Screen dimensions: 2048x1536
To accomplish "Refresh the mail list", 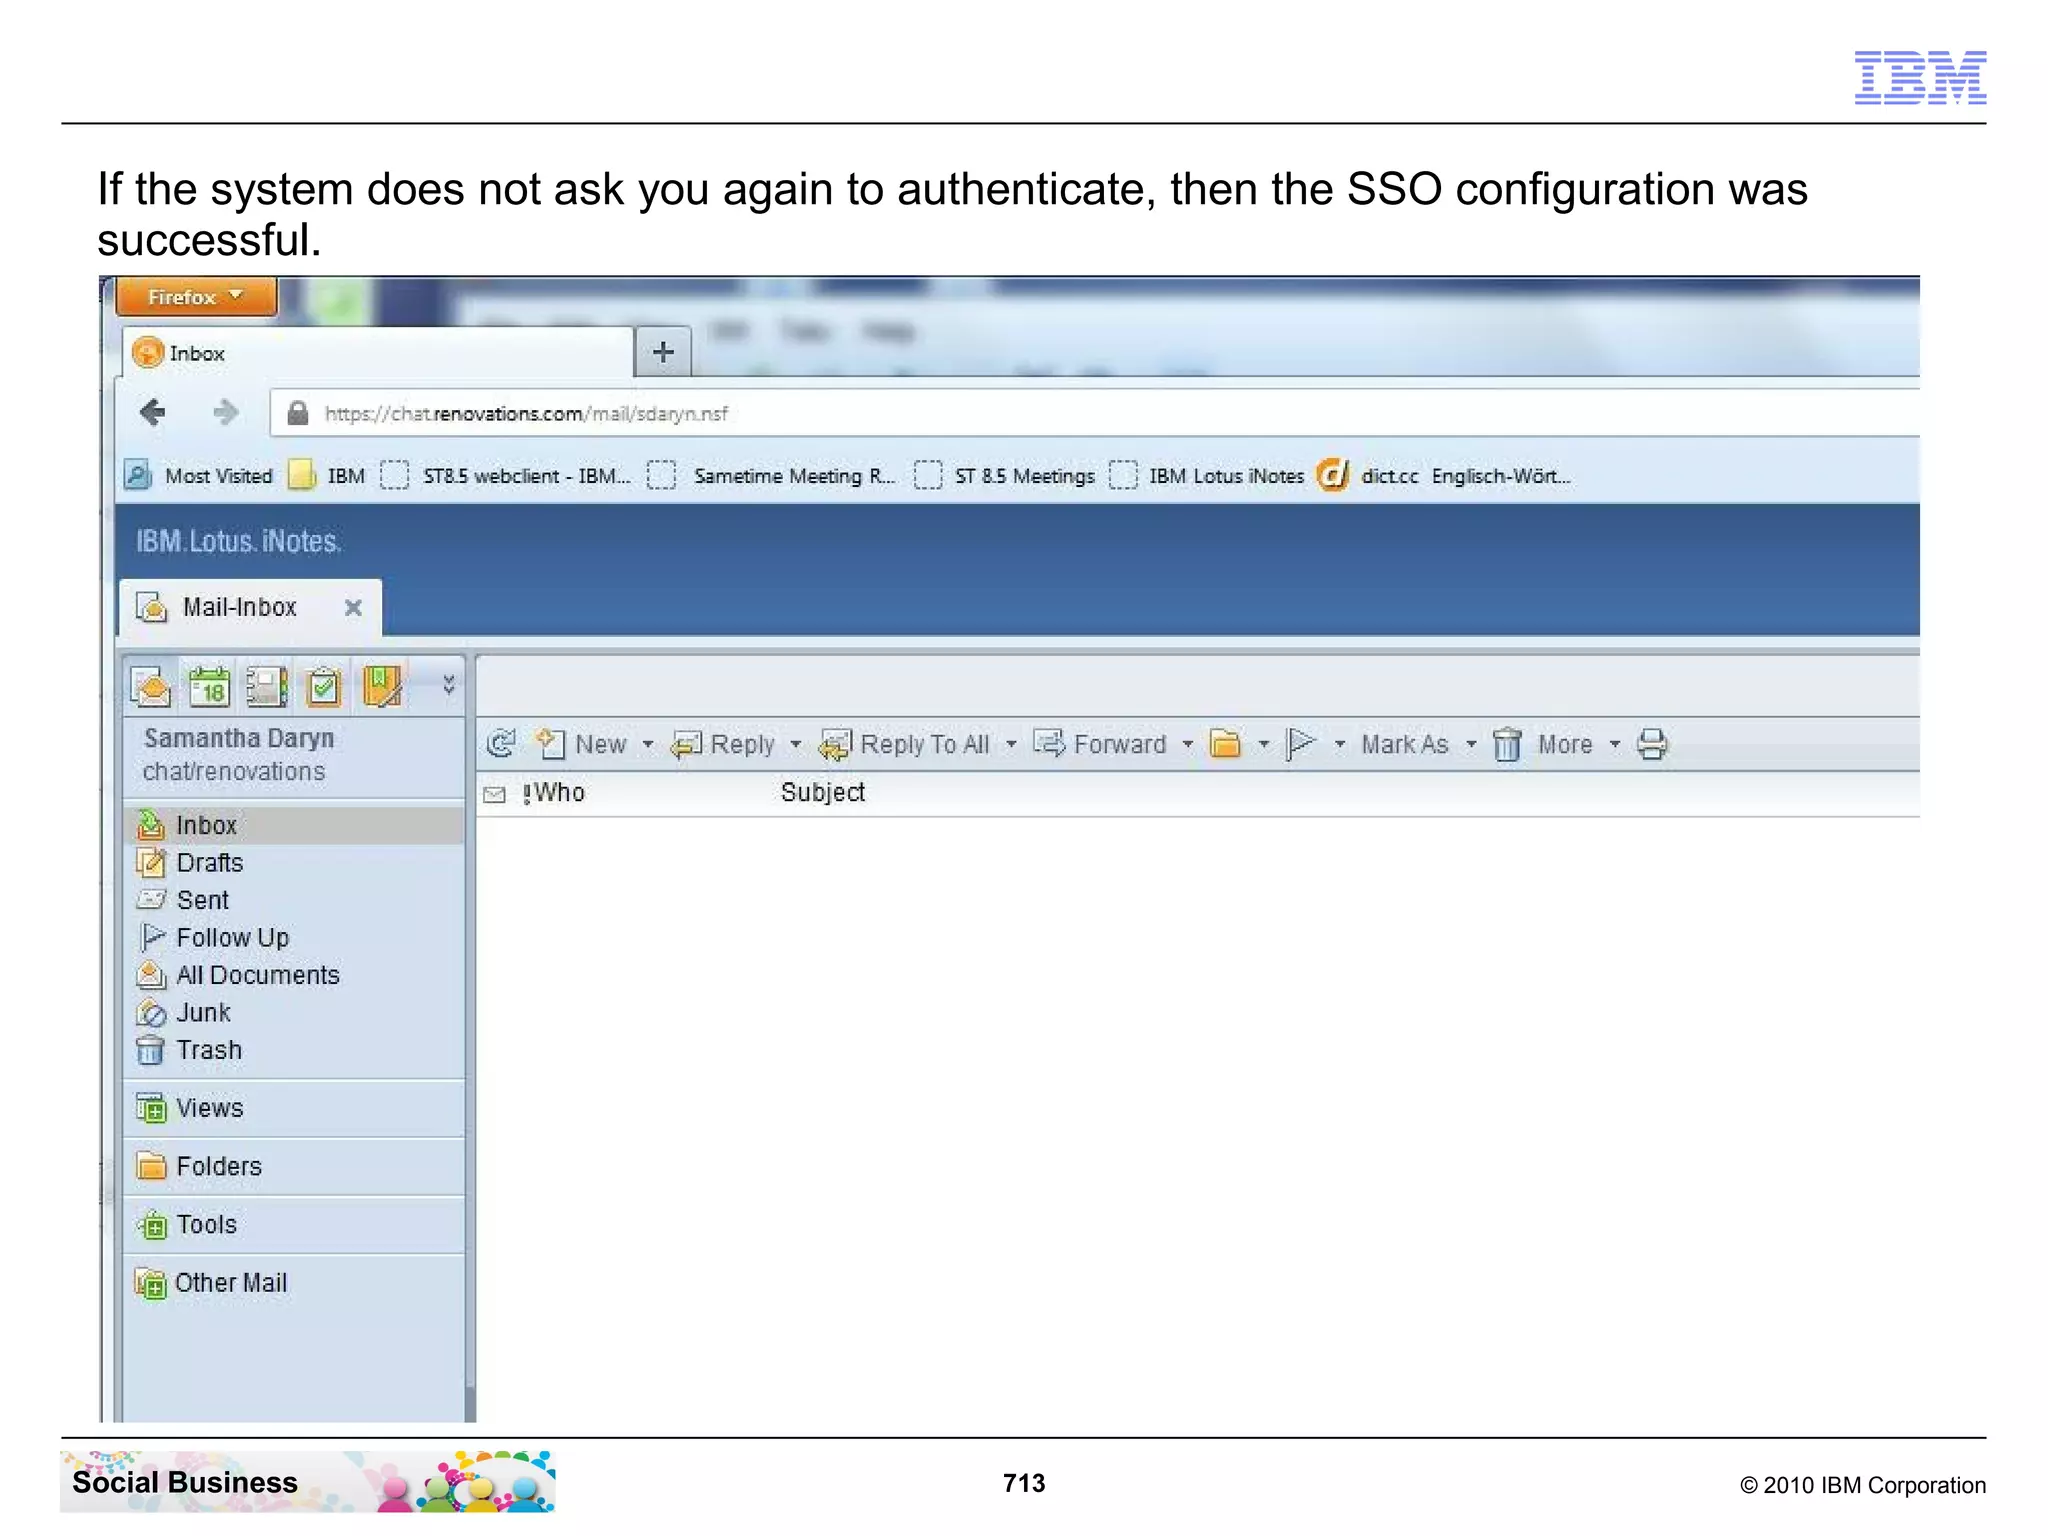I will point(501,743).
